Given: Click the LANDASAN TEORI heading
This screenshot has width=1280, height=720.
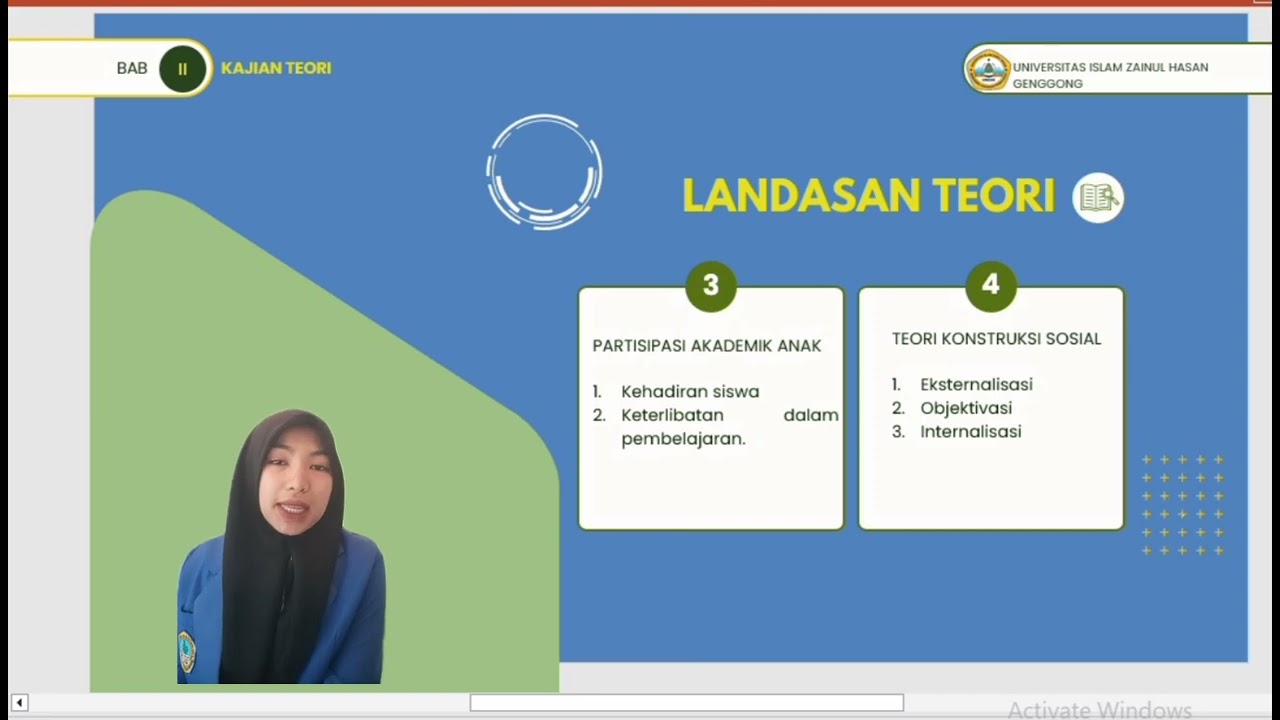Looking at the screenshot, I should [x=869, y=196].
